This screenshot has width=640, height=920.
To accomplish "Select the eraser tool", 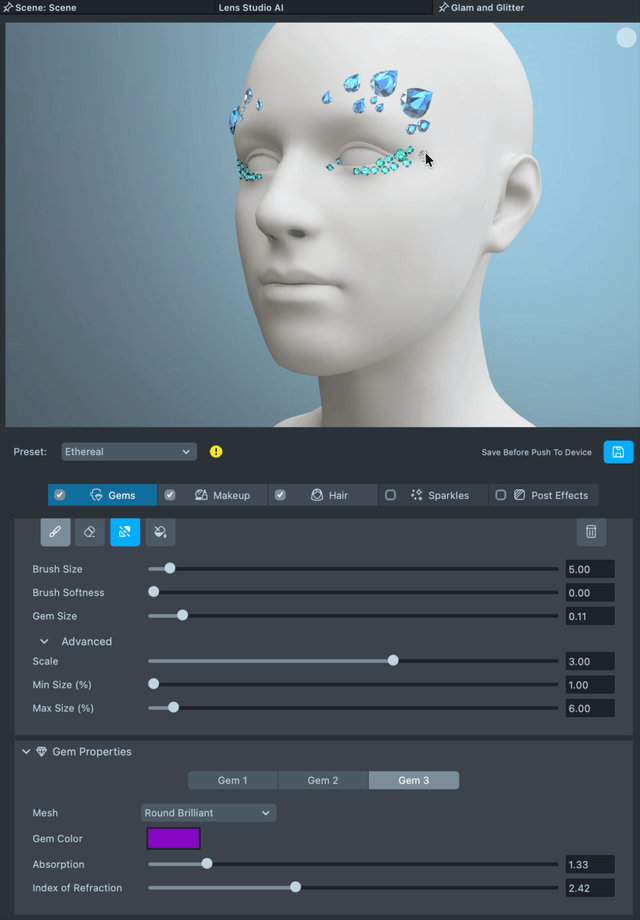I will pyautogui.click(x=90, y=532).
